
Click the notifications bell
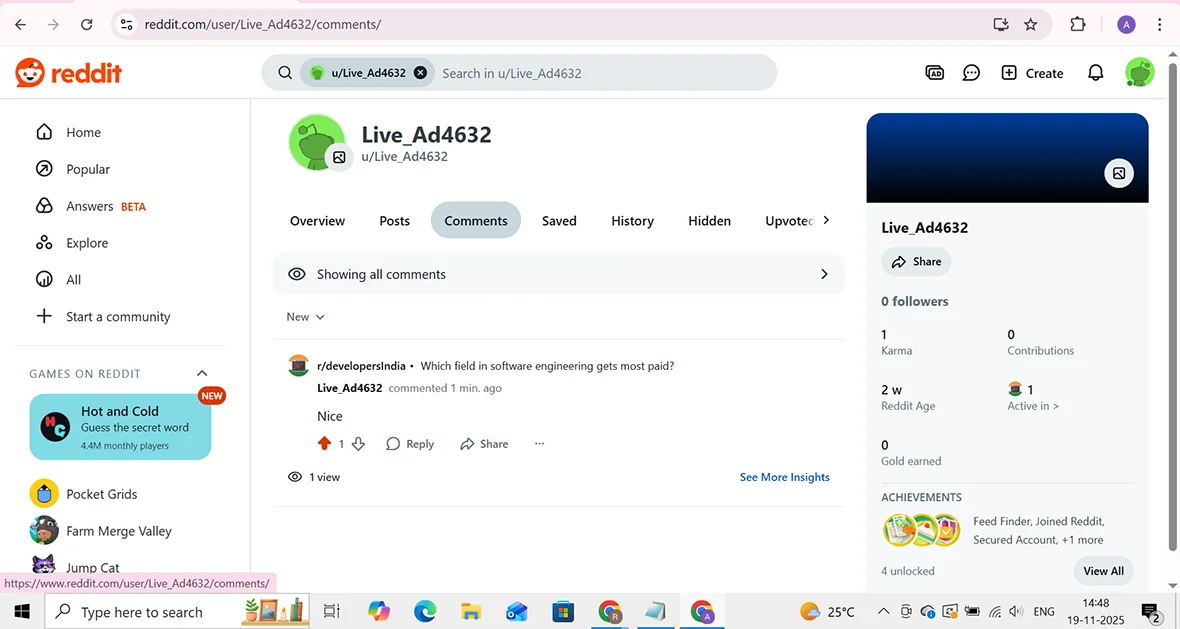[1095, 72]
